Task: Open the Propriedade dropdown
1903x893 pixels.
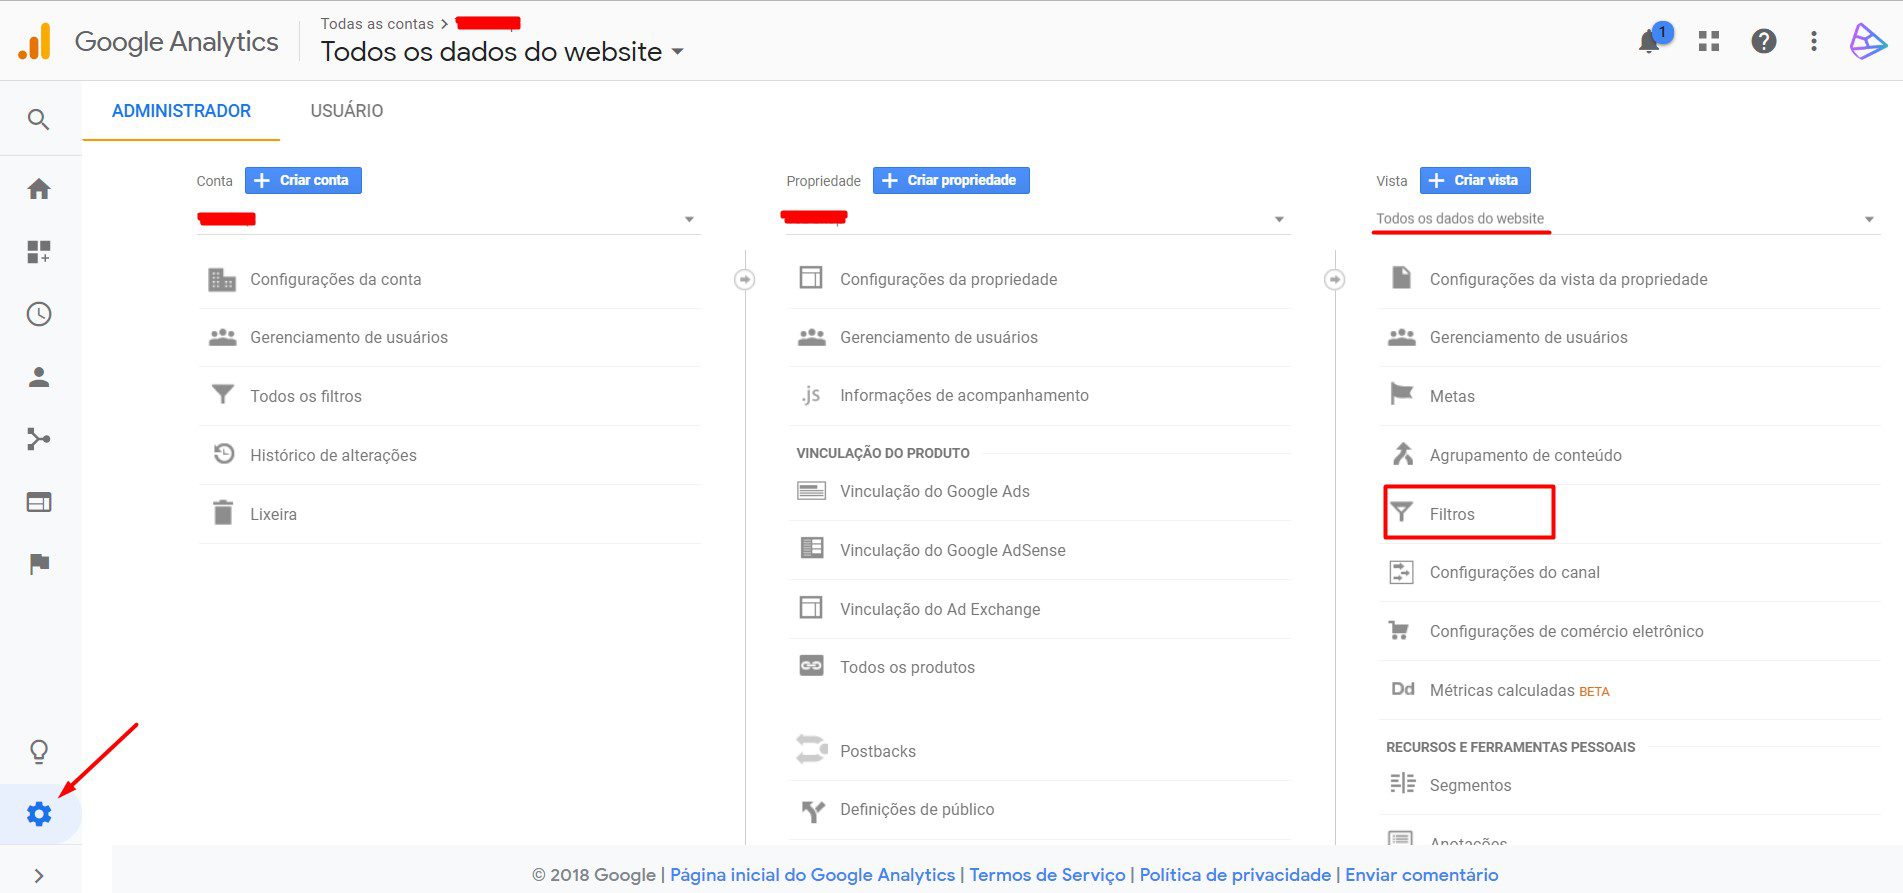Action: (1036, 219)
